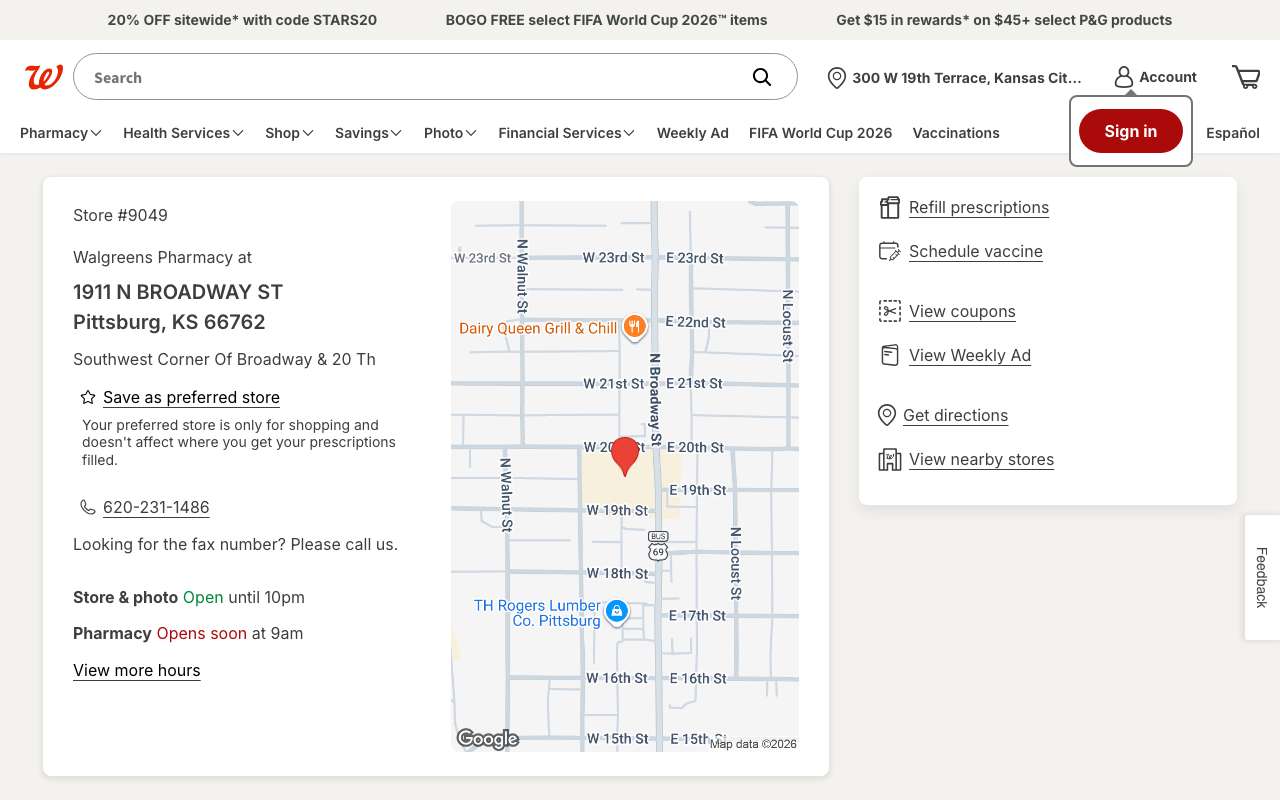Open View Weekly Ad link
This screenshot has height=800, width=1280.
(x=970, y=355)
